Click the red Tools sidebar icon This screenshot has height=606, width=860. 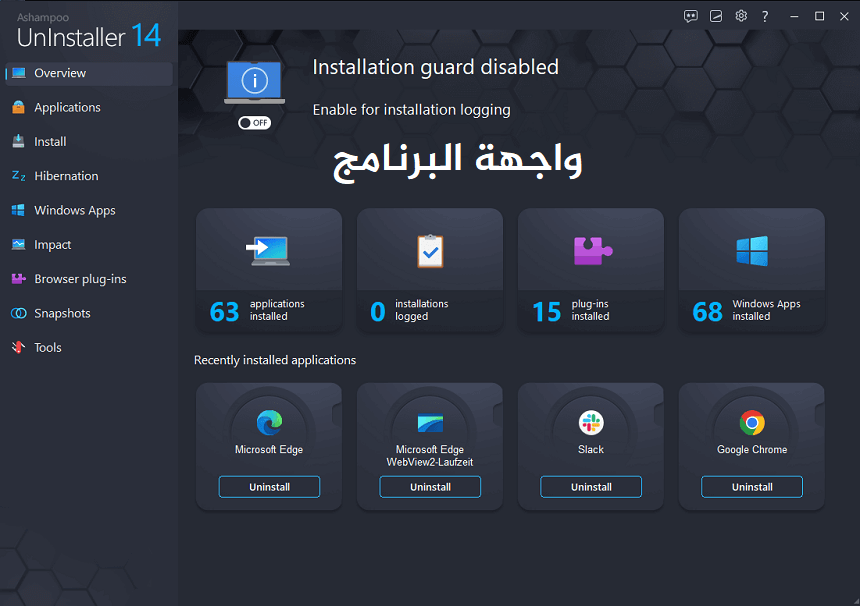tap(19, 347)
